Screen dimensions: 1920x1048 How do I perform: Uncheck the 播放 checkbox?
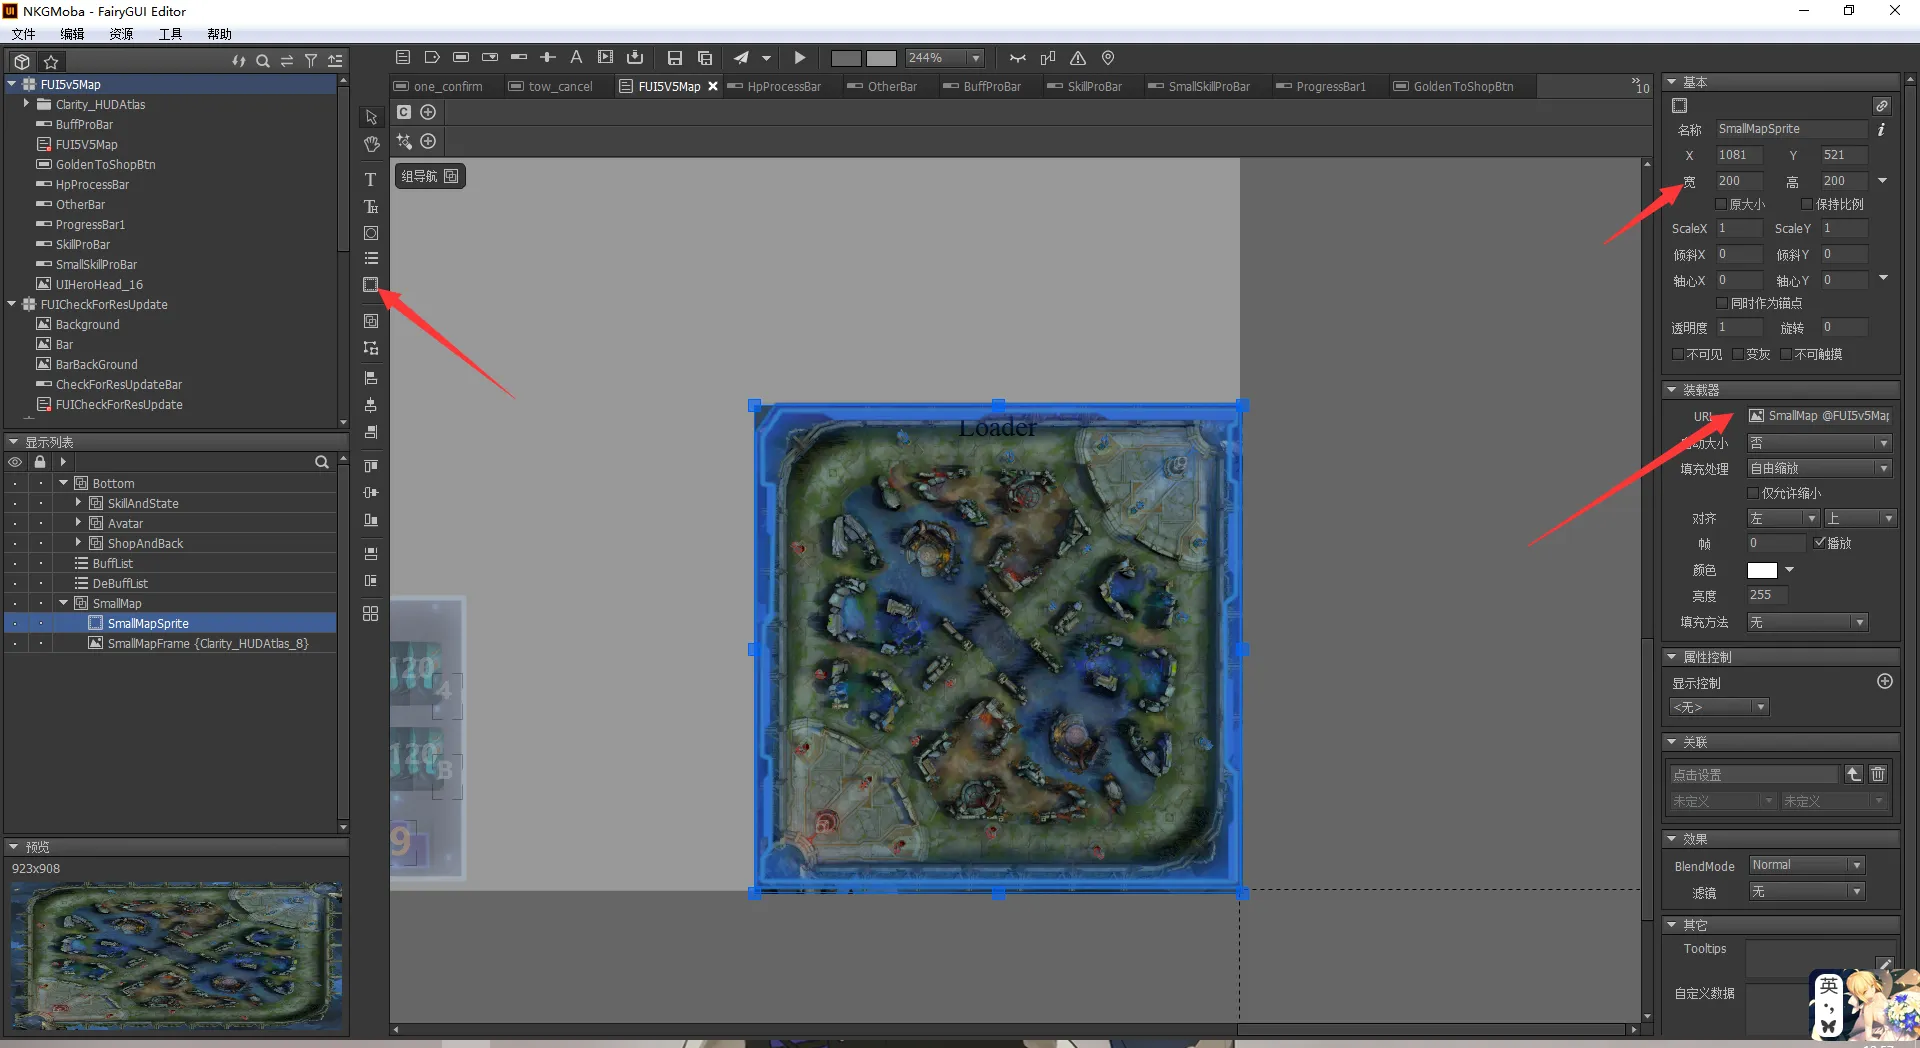[x=1819, y=543]
